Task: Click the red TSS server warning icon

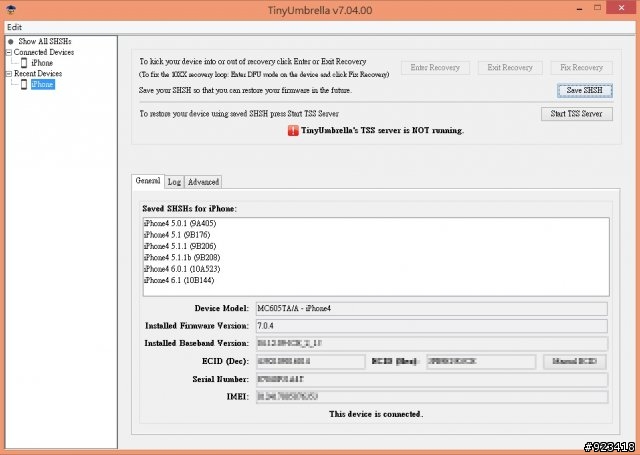Action: (x=293, y=131)
